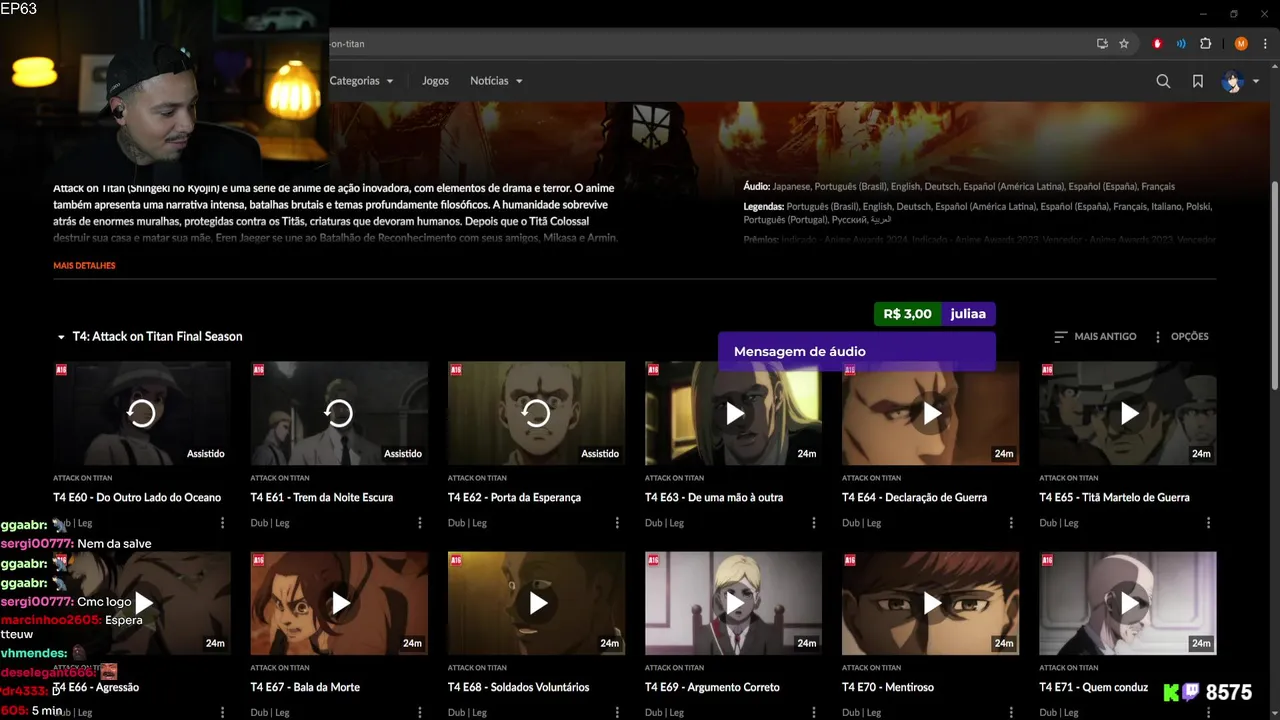Replay episode E60 Do Outro Lado do Oceano
1280x720 pixels.
click(x=141, y=413)
